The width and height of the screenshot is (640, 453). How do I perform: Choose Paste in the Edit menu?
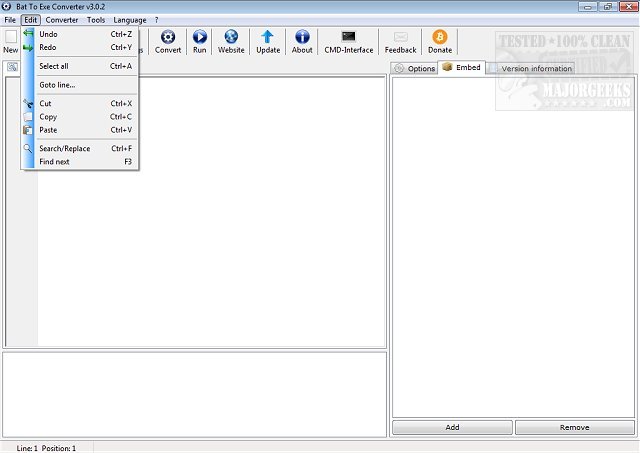coord(80,130)
